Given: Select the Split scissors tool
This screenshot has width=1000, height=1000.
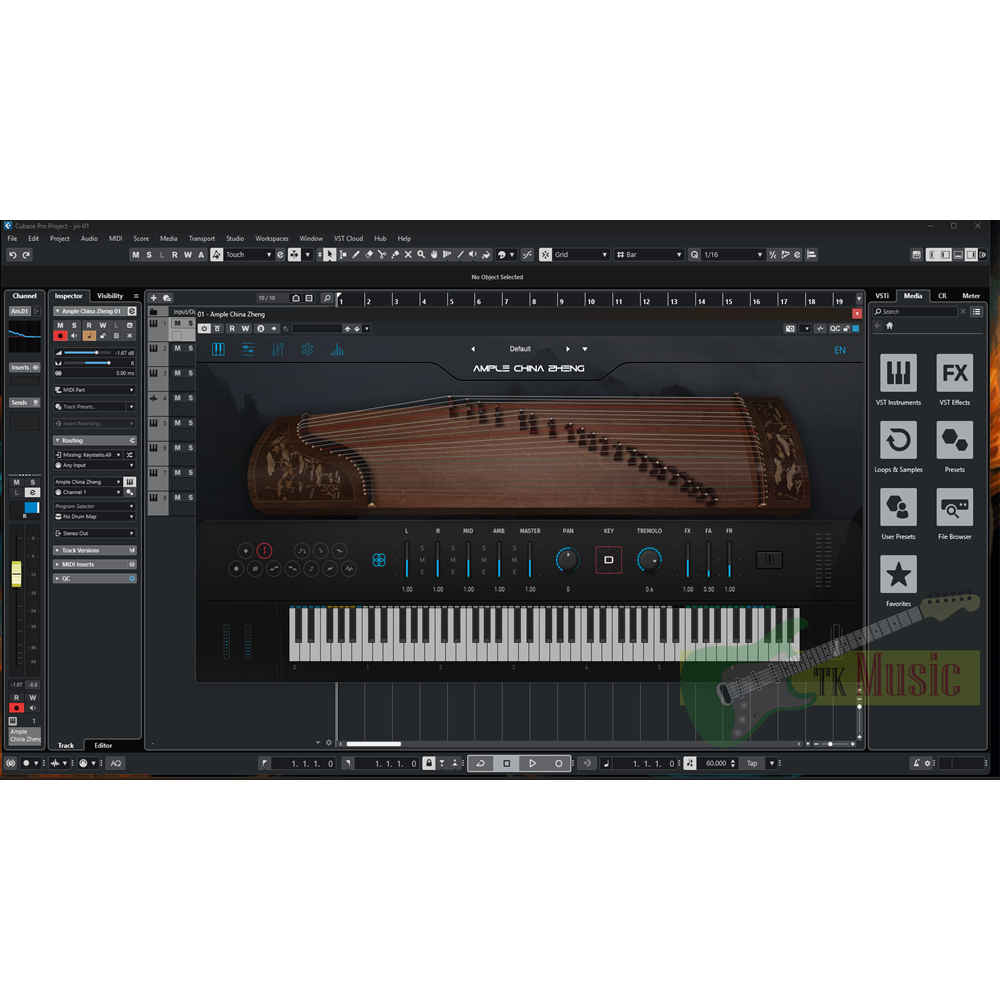Looking at the screenshot, I should (382, 254).
